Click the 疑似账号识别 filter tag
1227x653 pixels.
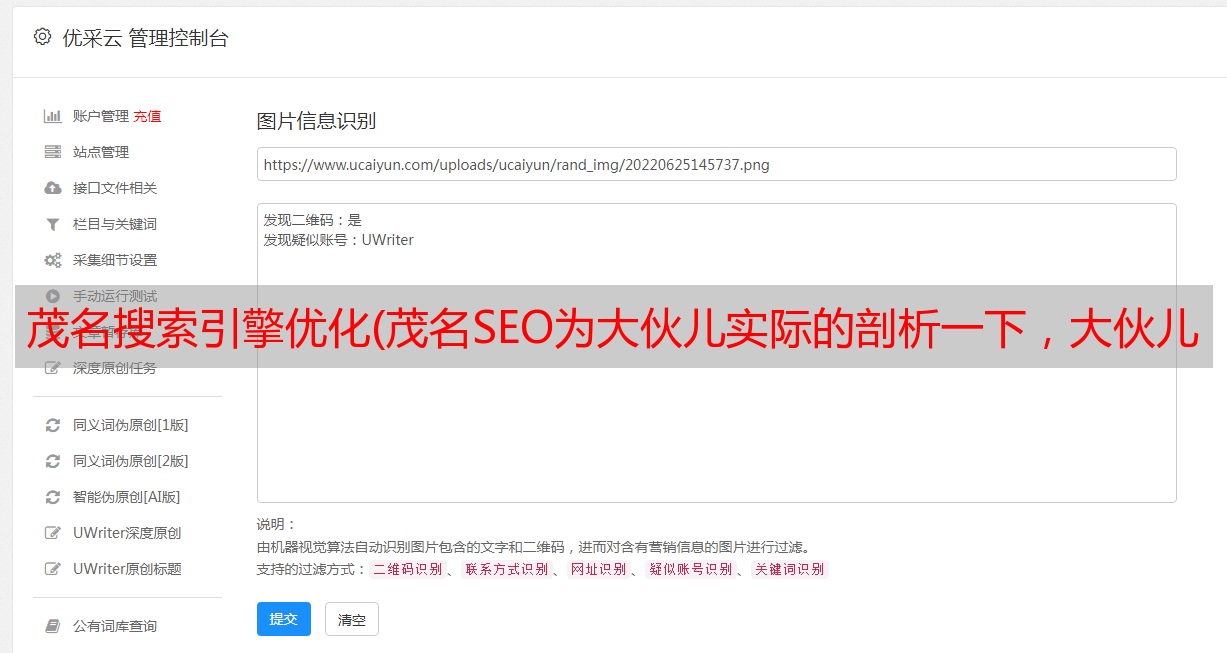691,569
